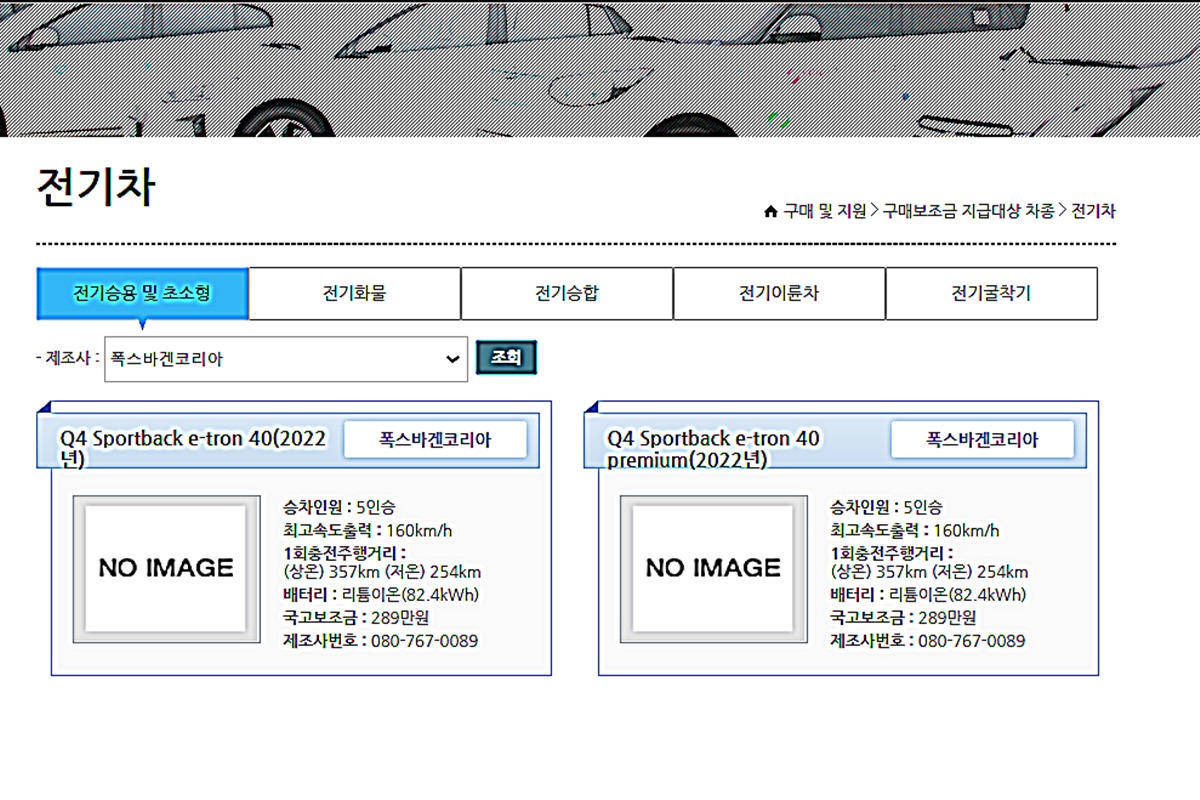Click title Q4 Sportback e-tron 40 premium(2022년)

(x=713, y=449)
